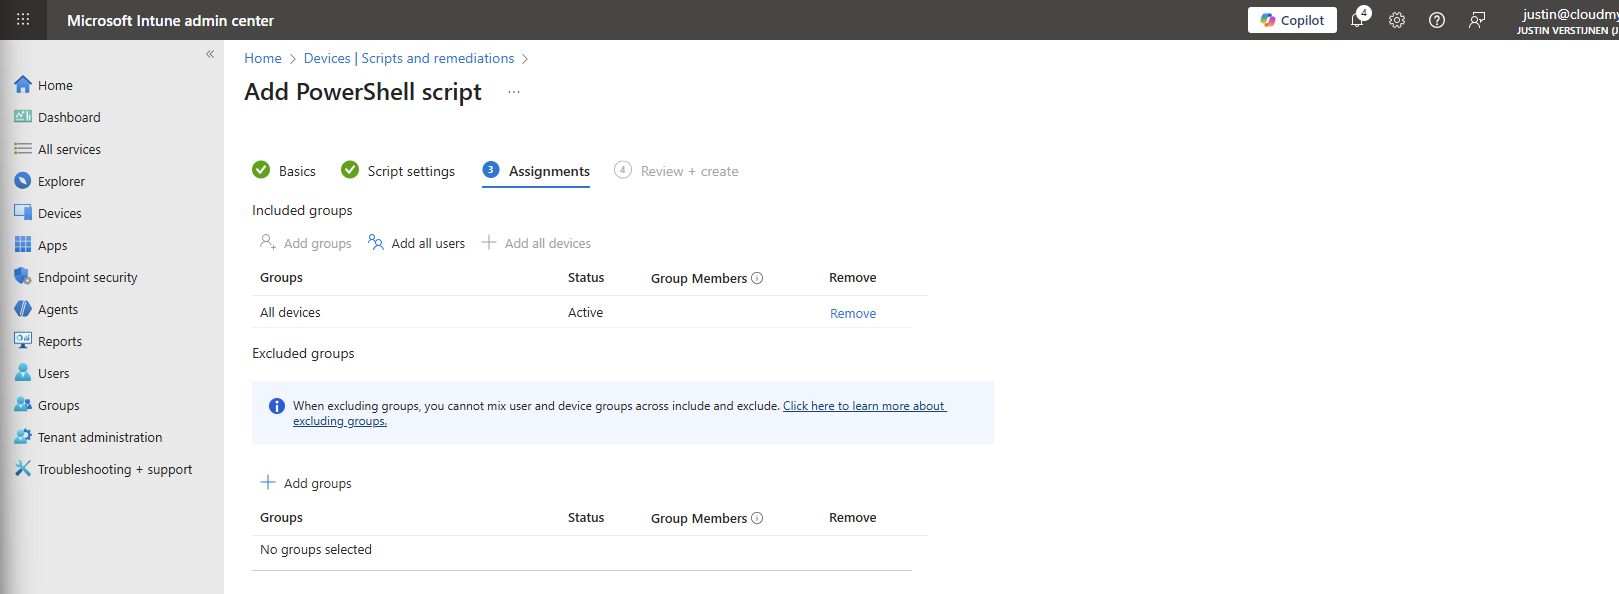The width and height of the screenshot is (1619, 594).
Task: Open the settings gear icon
Action: pyautogui.click(x=1397, y=20)
